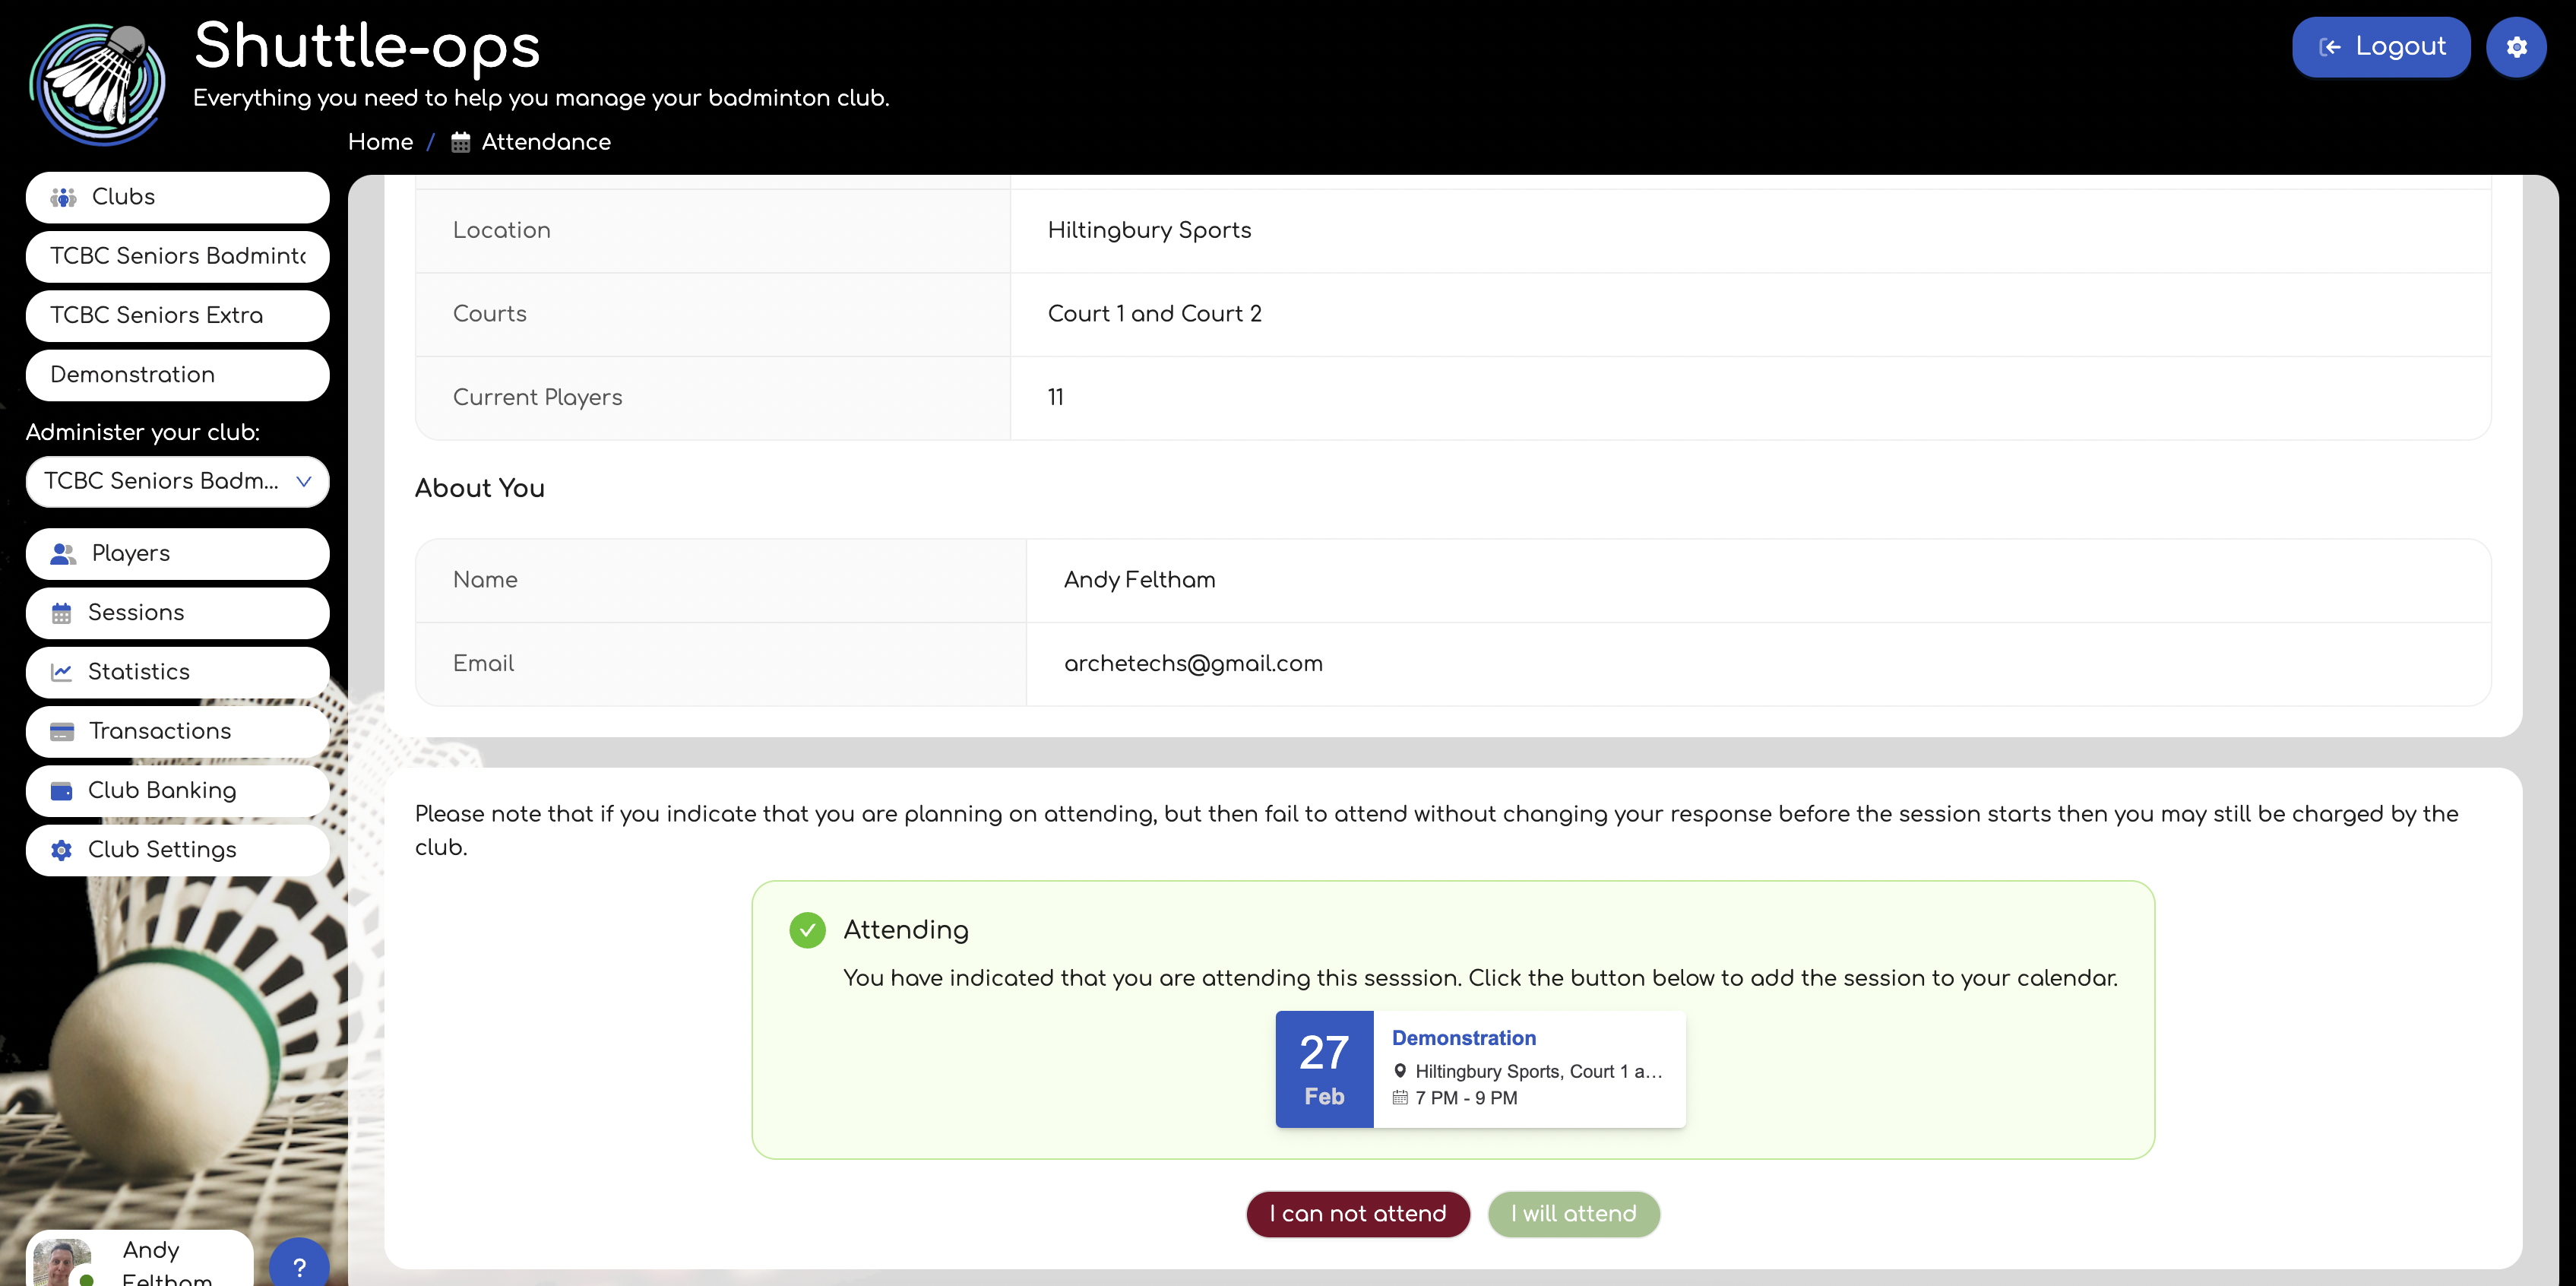Select the TCBC Seniors Extra club

(177, 316)
